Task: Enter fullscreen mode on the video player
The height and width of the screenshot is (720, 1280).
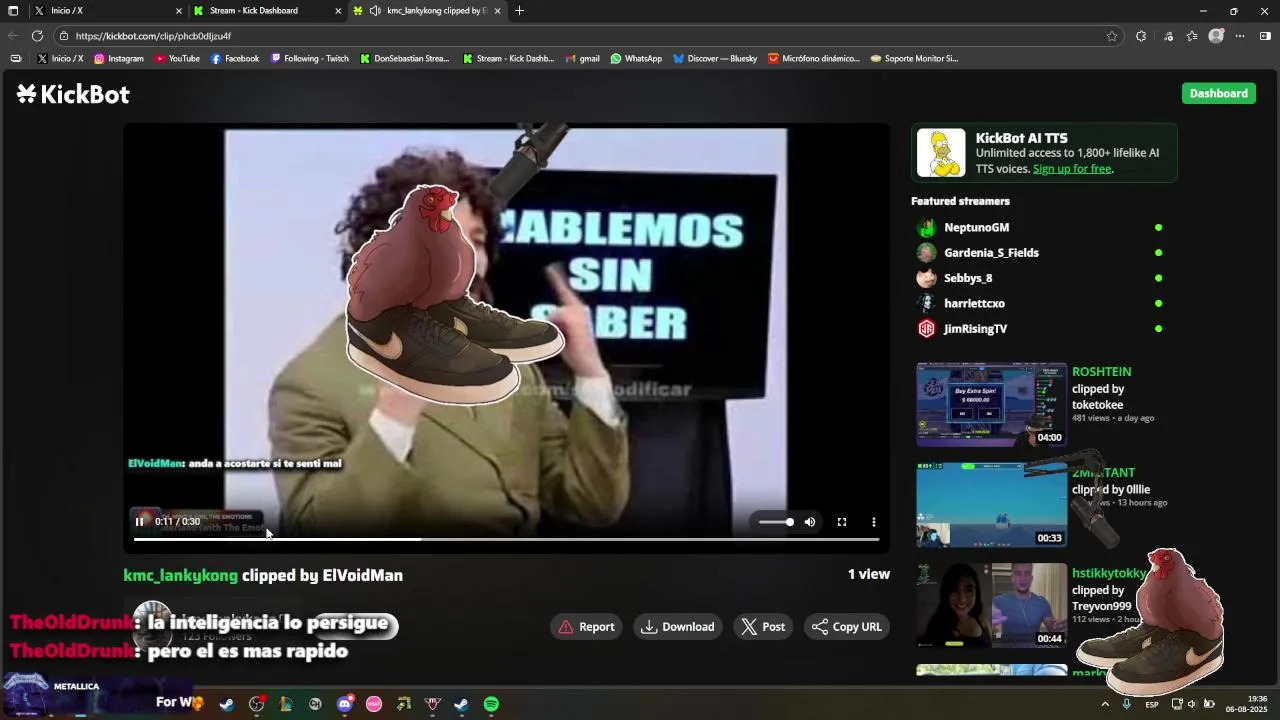Action: pos(842,522)
